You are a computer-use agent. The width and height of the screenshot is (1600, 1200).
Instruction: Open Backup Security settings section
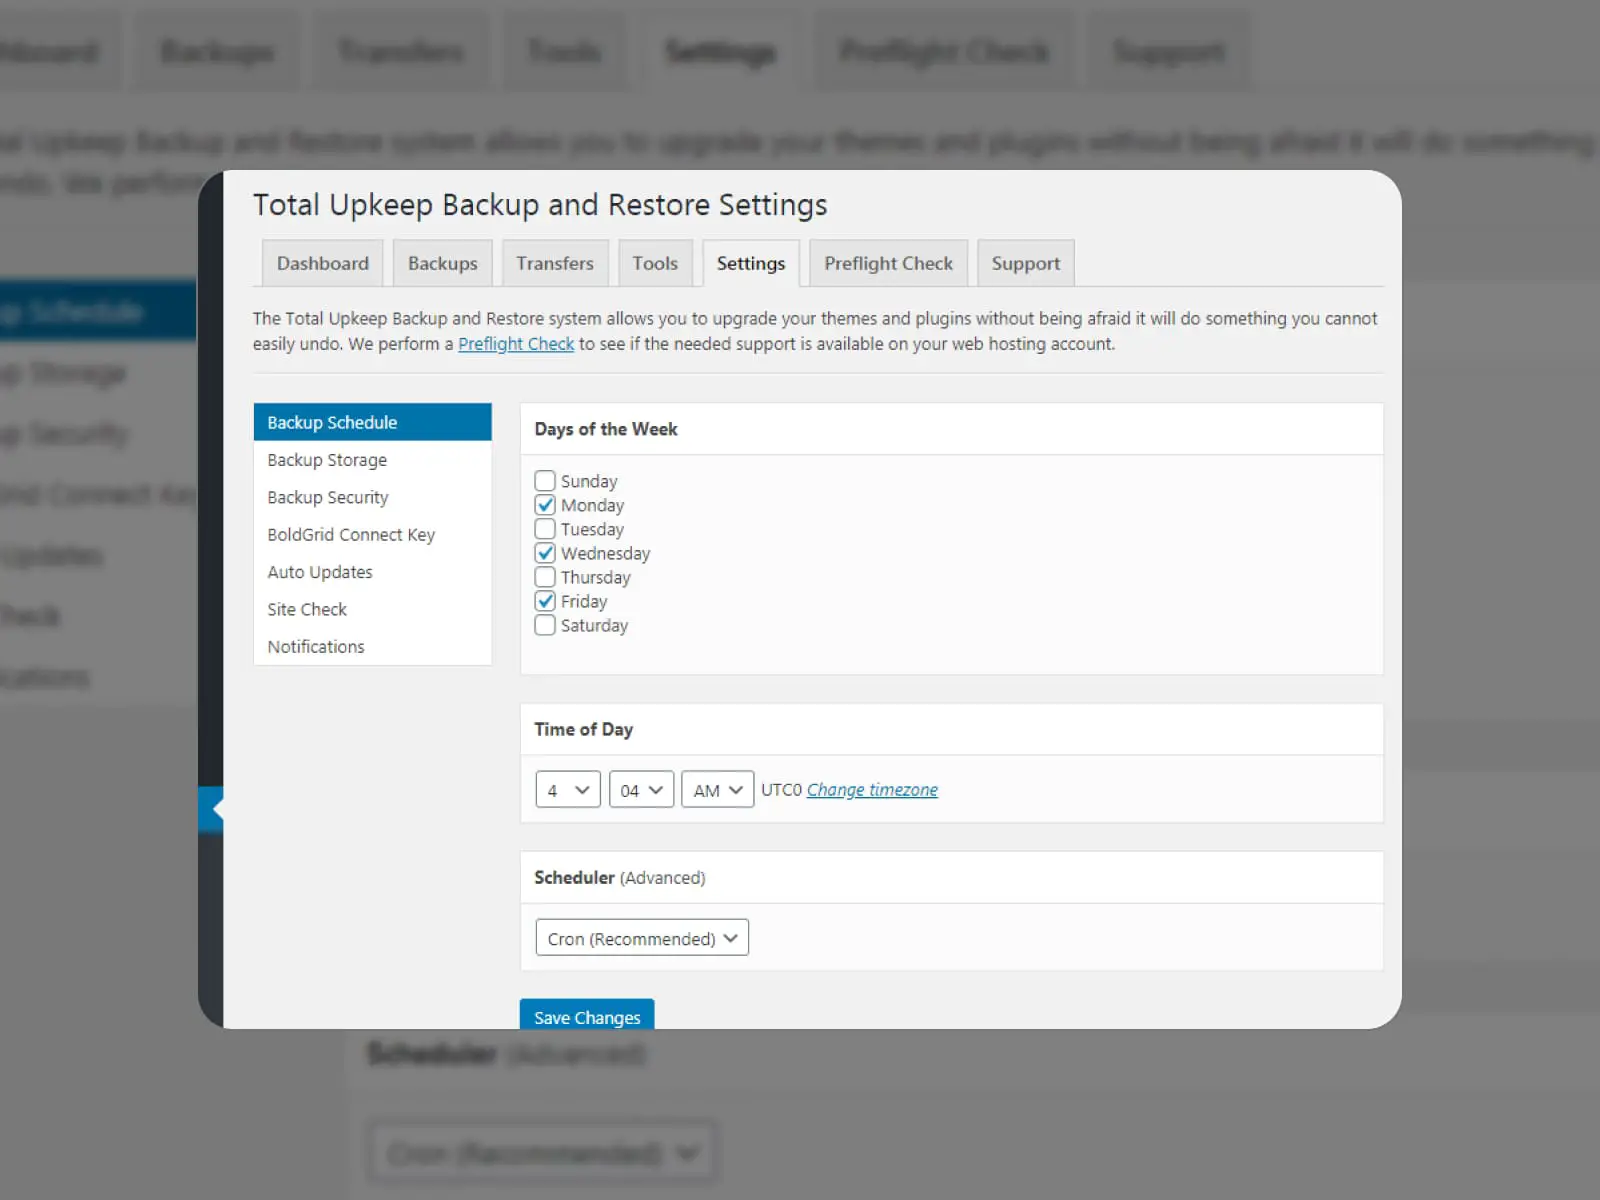tap(372, 497)
